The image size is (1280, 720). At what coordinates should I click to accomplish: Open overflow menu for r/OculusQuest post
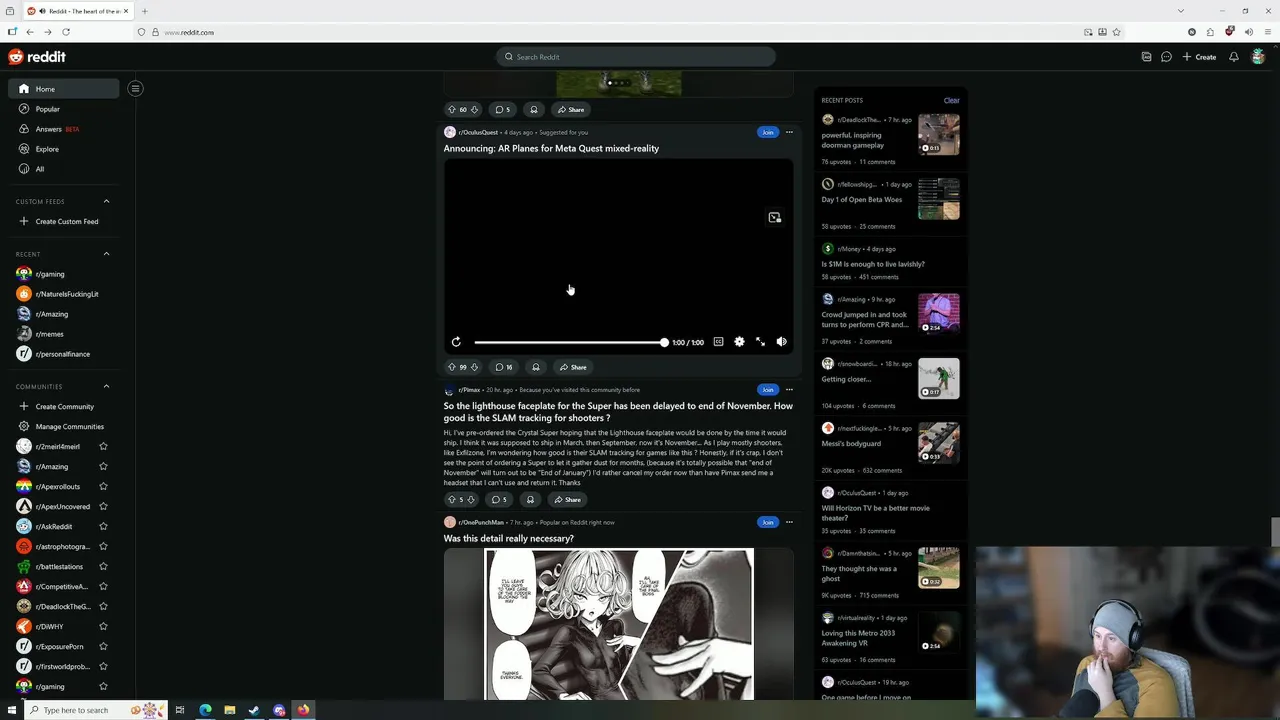click(x=789, y=132)
